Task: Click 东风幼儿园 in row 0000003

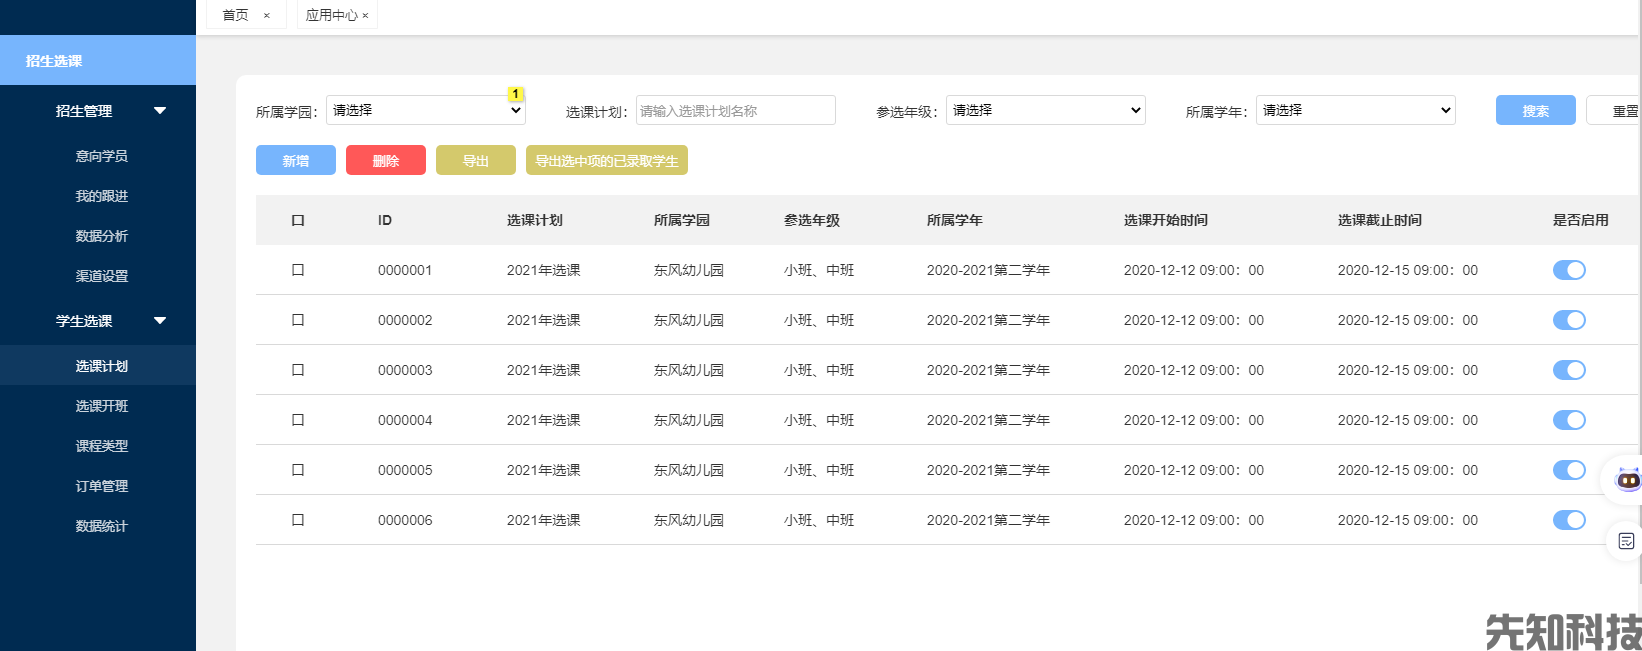Action: click(689, 370)
